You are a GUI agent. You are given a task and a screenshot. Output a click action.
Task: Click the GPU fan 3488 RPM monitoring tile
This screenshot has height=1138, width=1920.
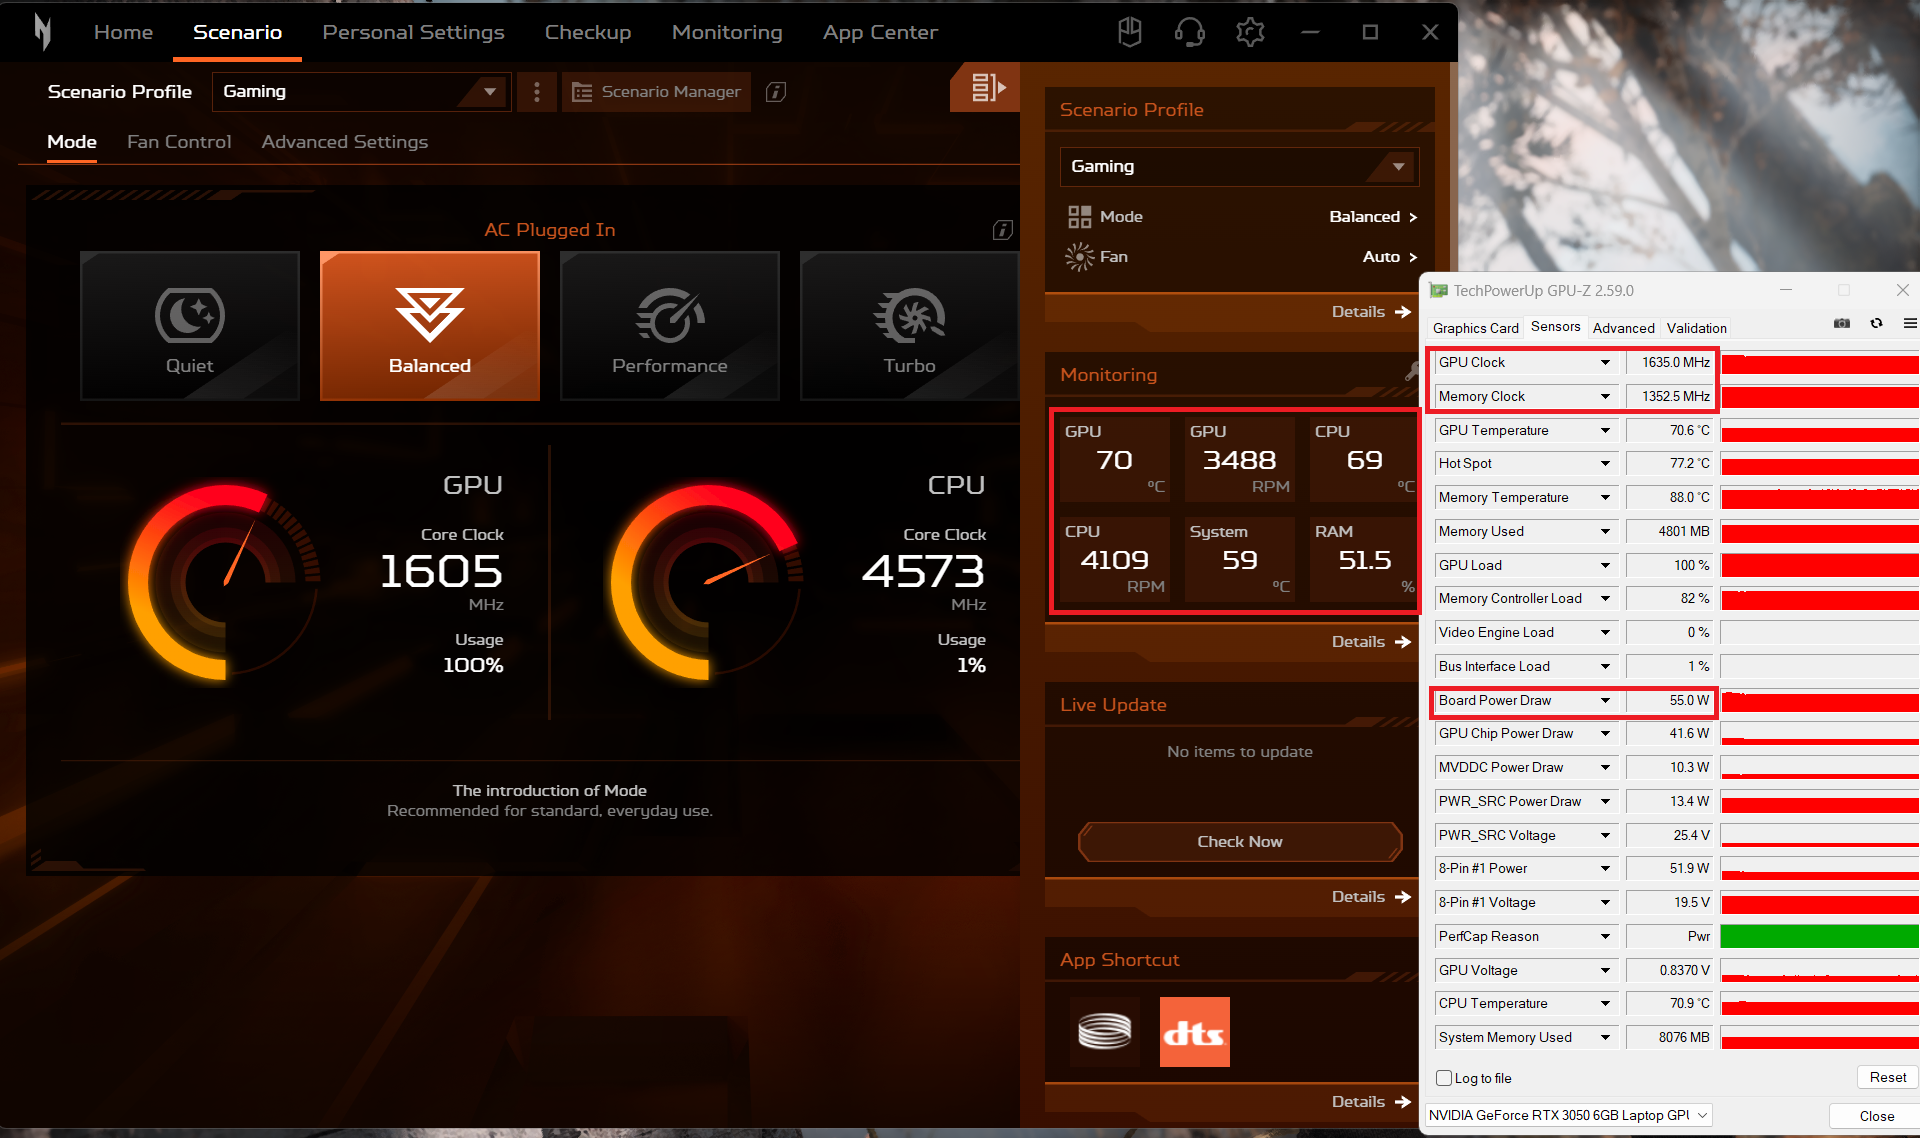pyautogui.click(x=1239, y=459)
